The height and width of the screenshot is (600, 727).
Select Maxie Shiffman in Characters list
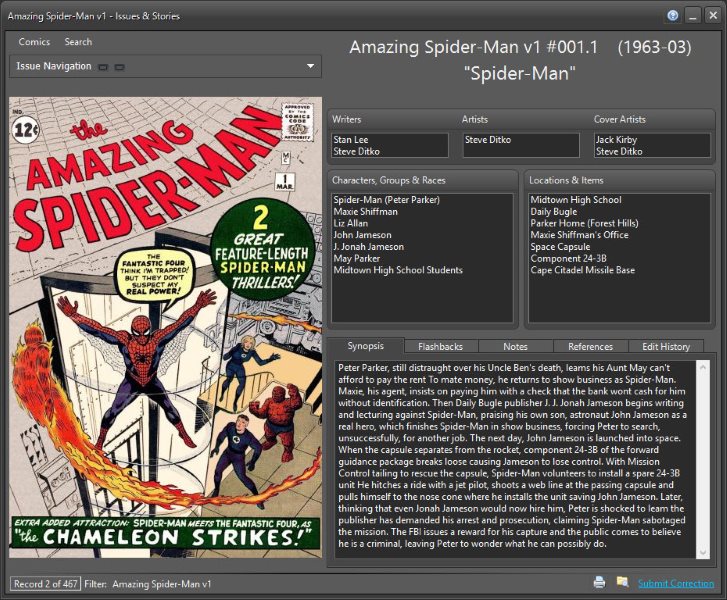coord(365,211)
